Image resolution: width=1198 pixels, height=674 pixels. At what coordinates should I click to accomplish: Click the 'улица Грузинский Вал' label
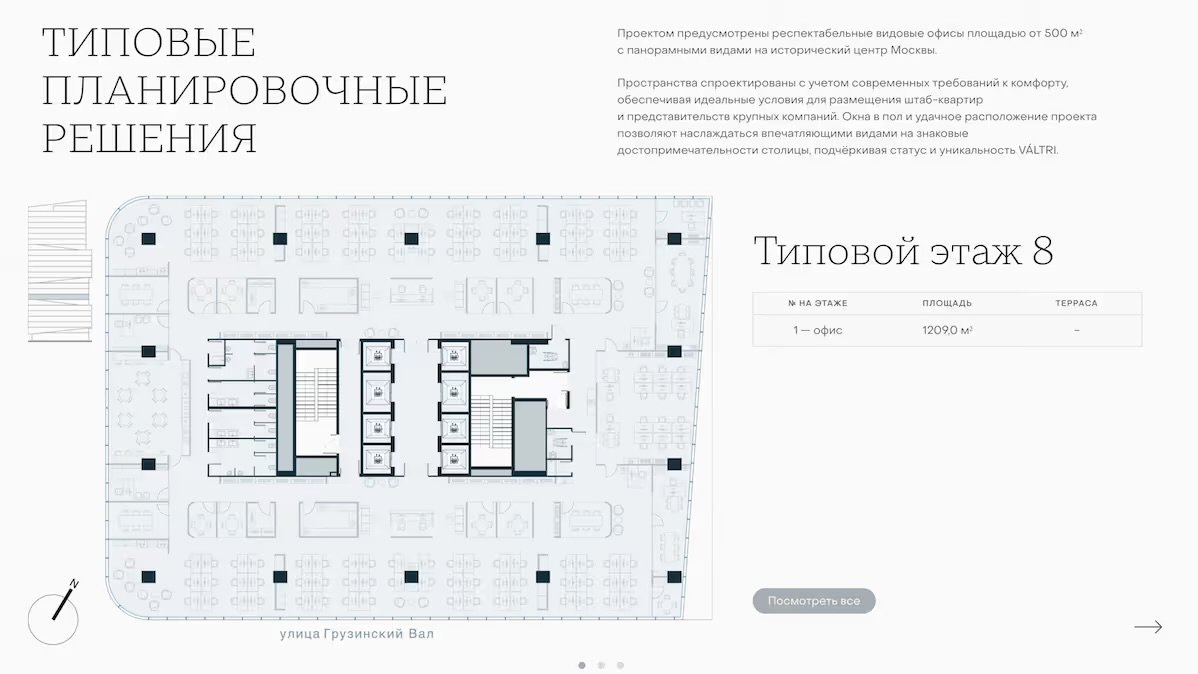(x=357, y=633)
